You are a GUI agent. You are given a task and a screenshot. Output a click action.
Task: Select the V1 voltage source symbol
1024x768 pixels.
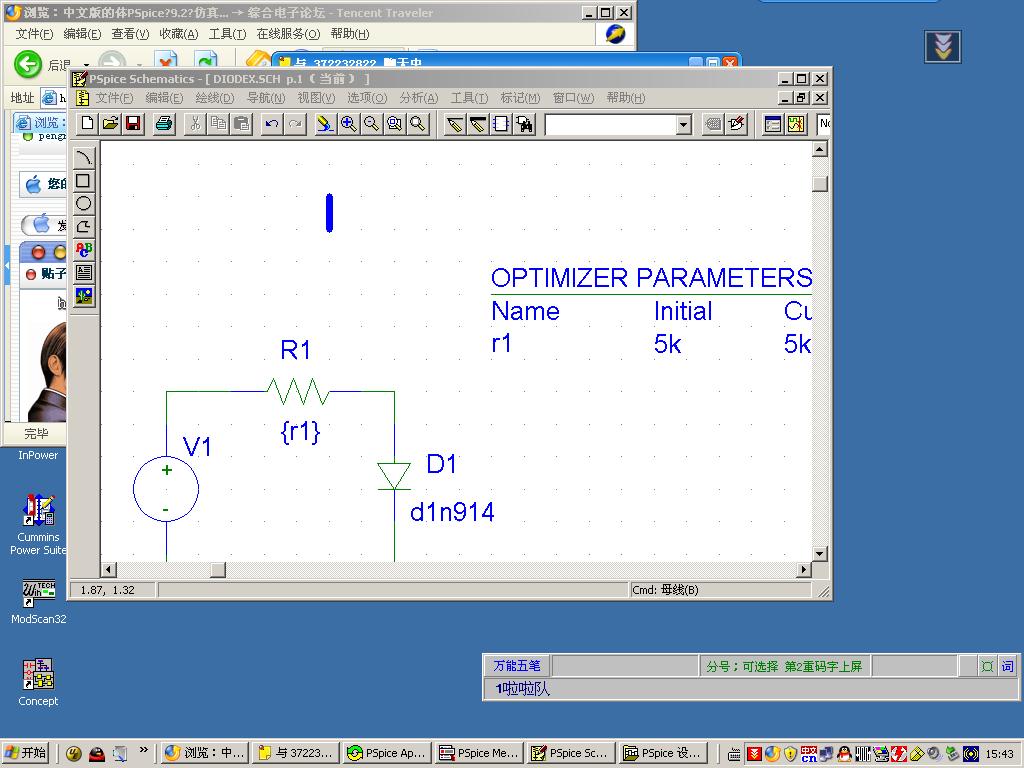pyautogui.click(x=166, y=488)
